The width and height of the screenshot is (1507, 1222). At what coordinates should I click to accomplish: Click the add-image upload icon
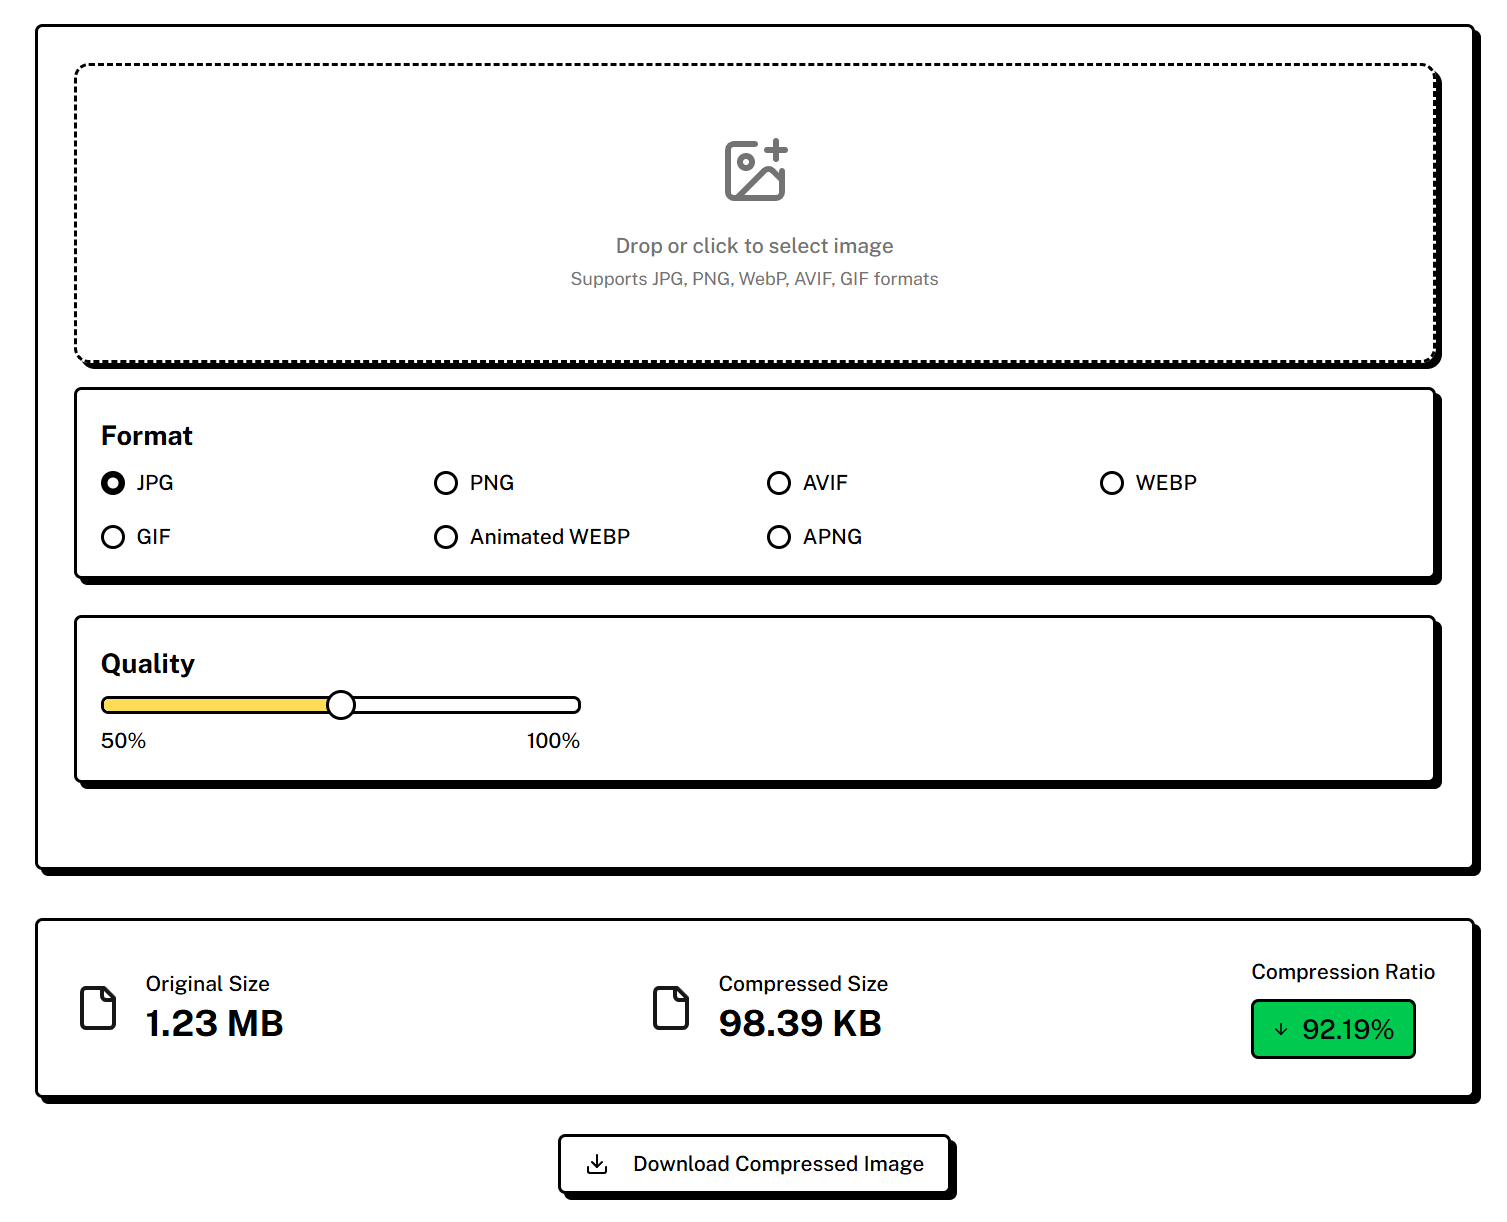[x=755, y=170]
